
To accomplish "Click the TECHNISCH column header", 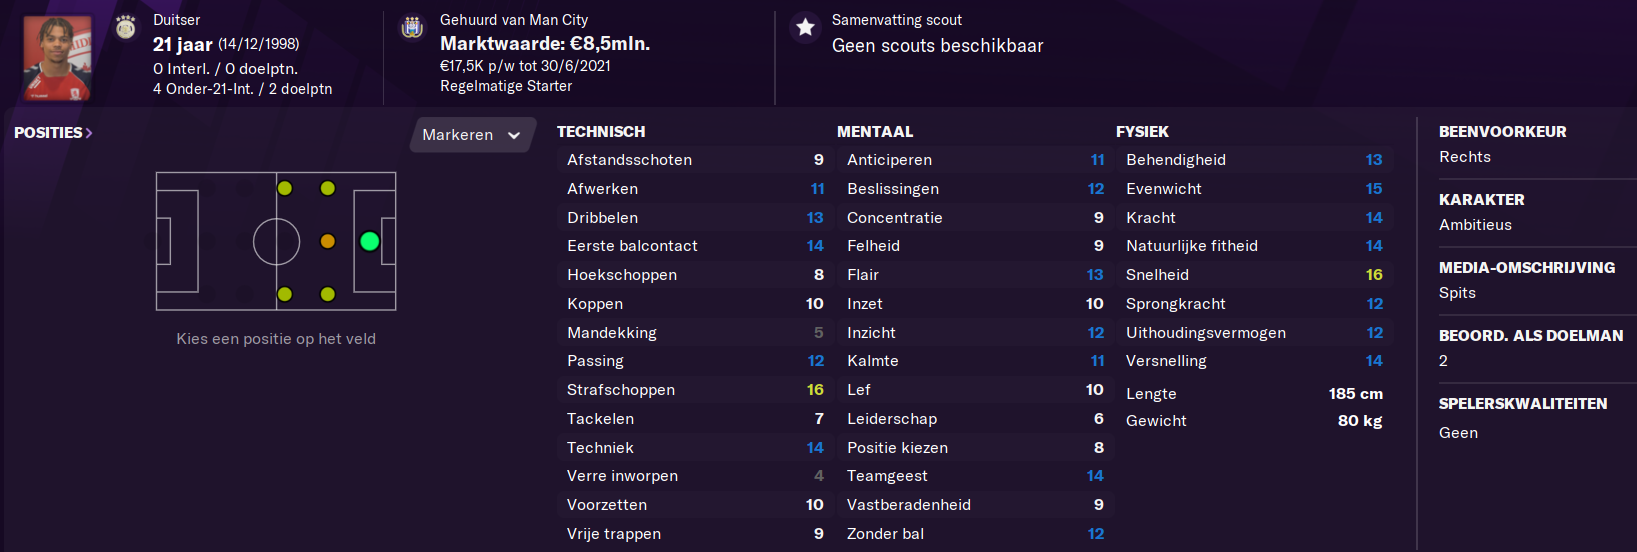I will [x=601, y=132].
